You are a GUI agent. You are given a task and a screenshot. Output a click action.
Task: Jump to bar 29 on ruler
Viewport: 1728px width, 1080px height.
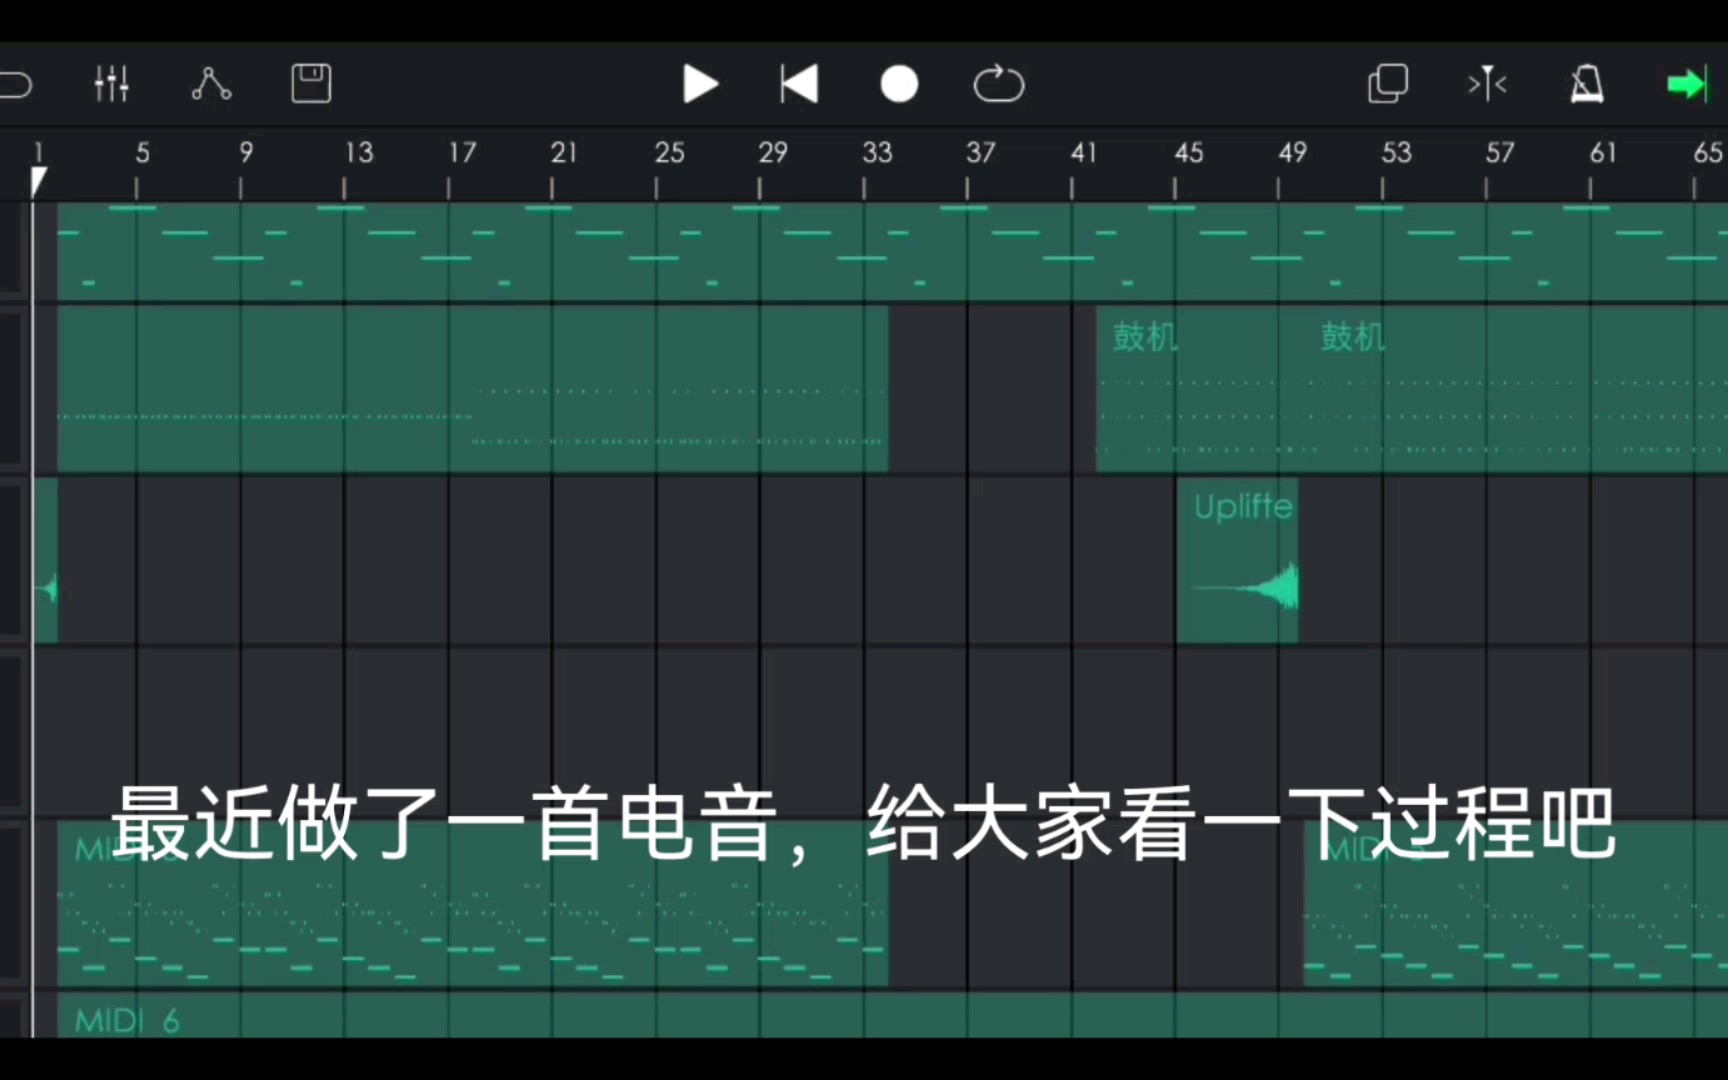[772, 153]
